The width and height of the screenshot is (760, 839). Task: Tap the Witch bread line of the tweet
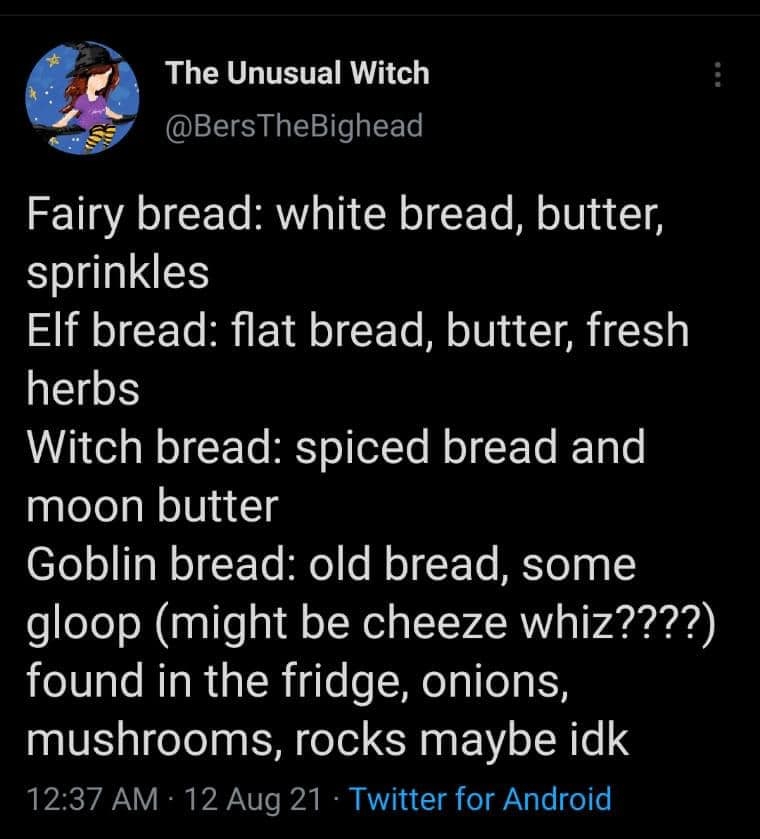point(336,447)
